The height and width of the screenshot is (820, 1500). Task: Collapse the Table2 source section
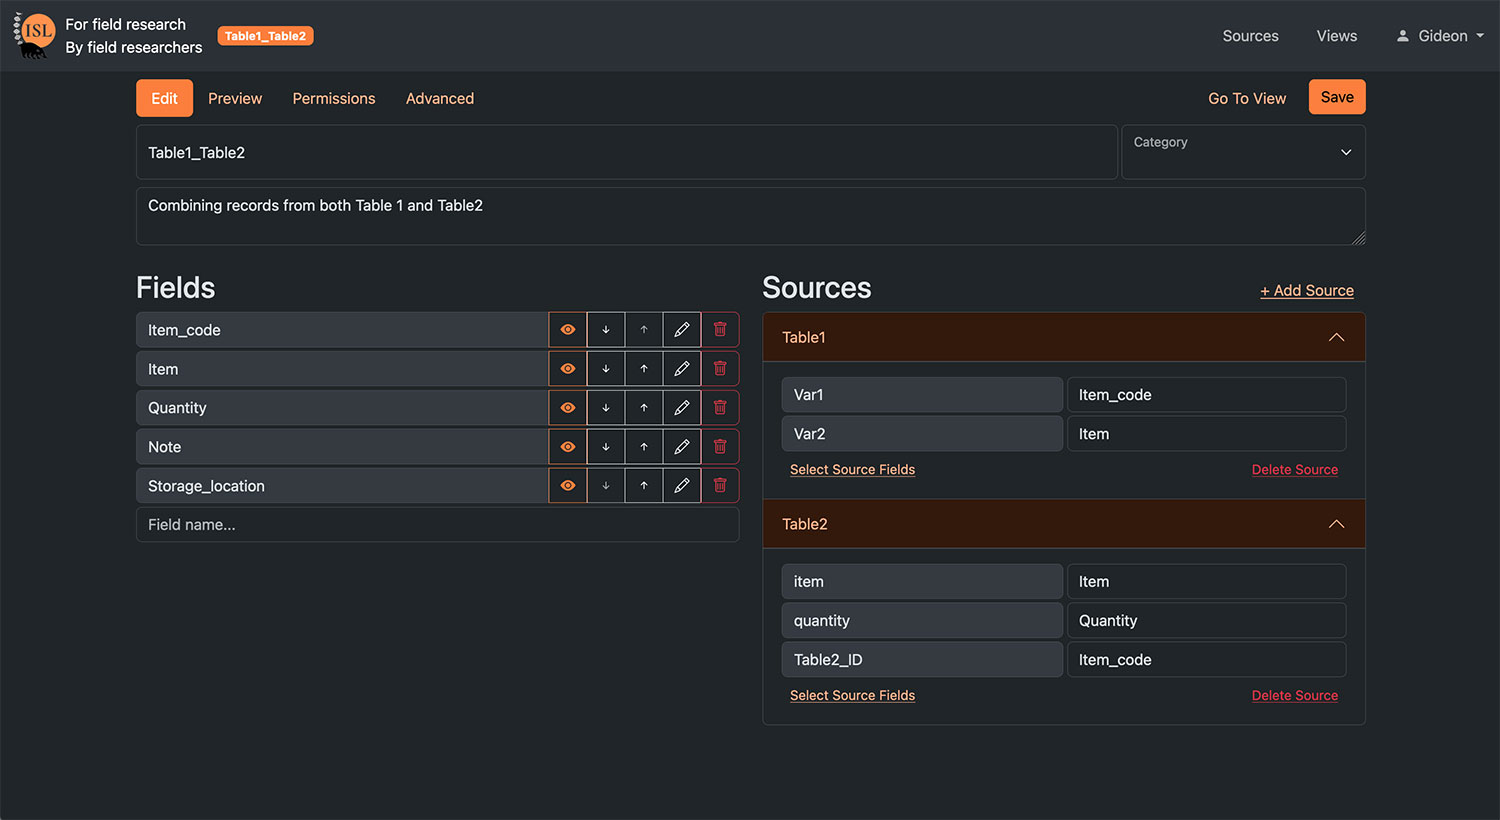(x=1336, y=525)
